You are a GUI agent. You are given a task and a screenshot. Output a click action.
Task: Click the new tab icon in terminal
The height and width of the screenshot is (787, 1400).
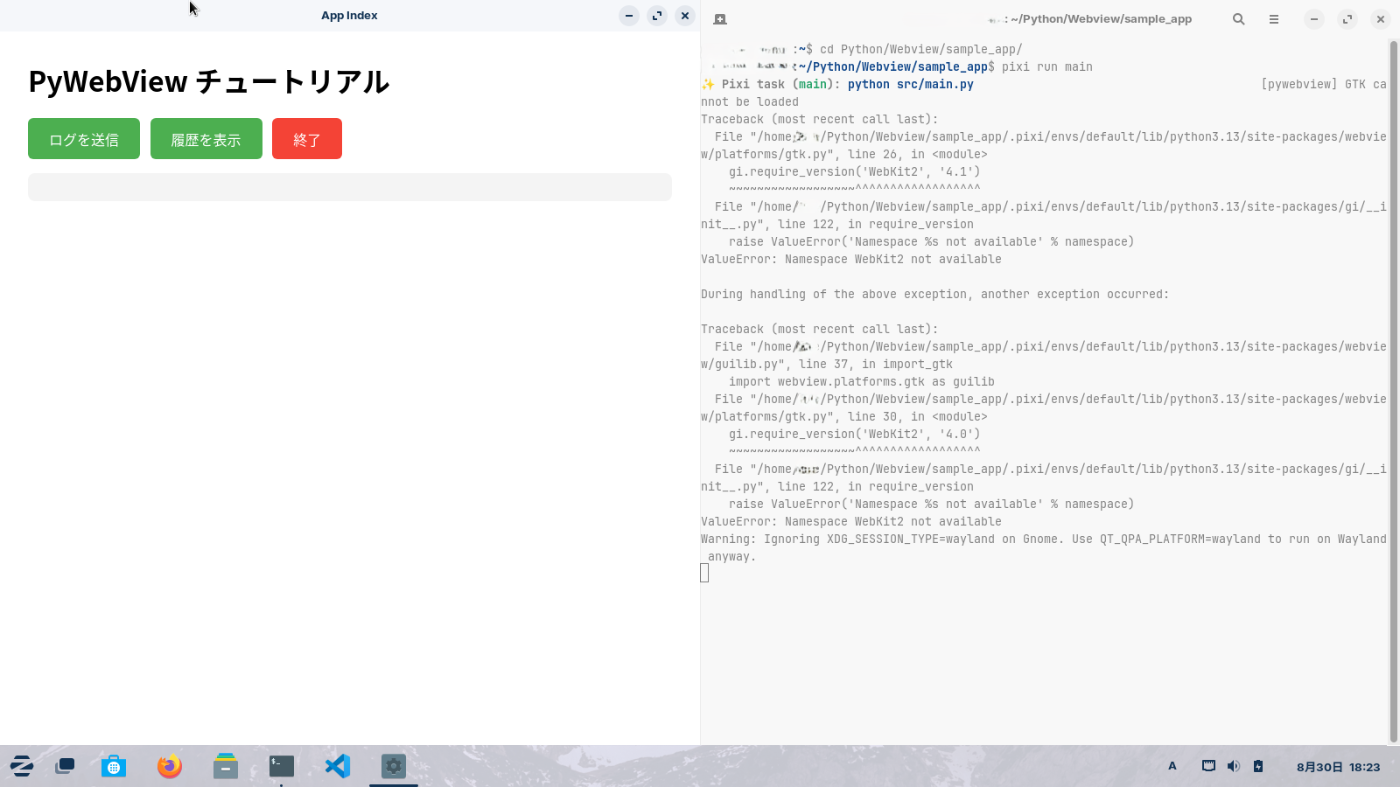[x=720, y=19]
